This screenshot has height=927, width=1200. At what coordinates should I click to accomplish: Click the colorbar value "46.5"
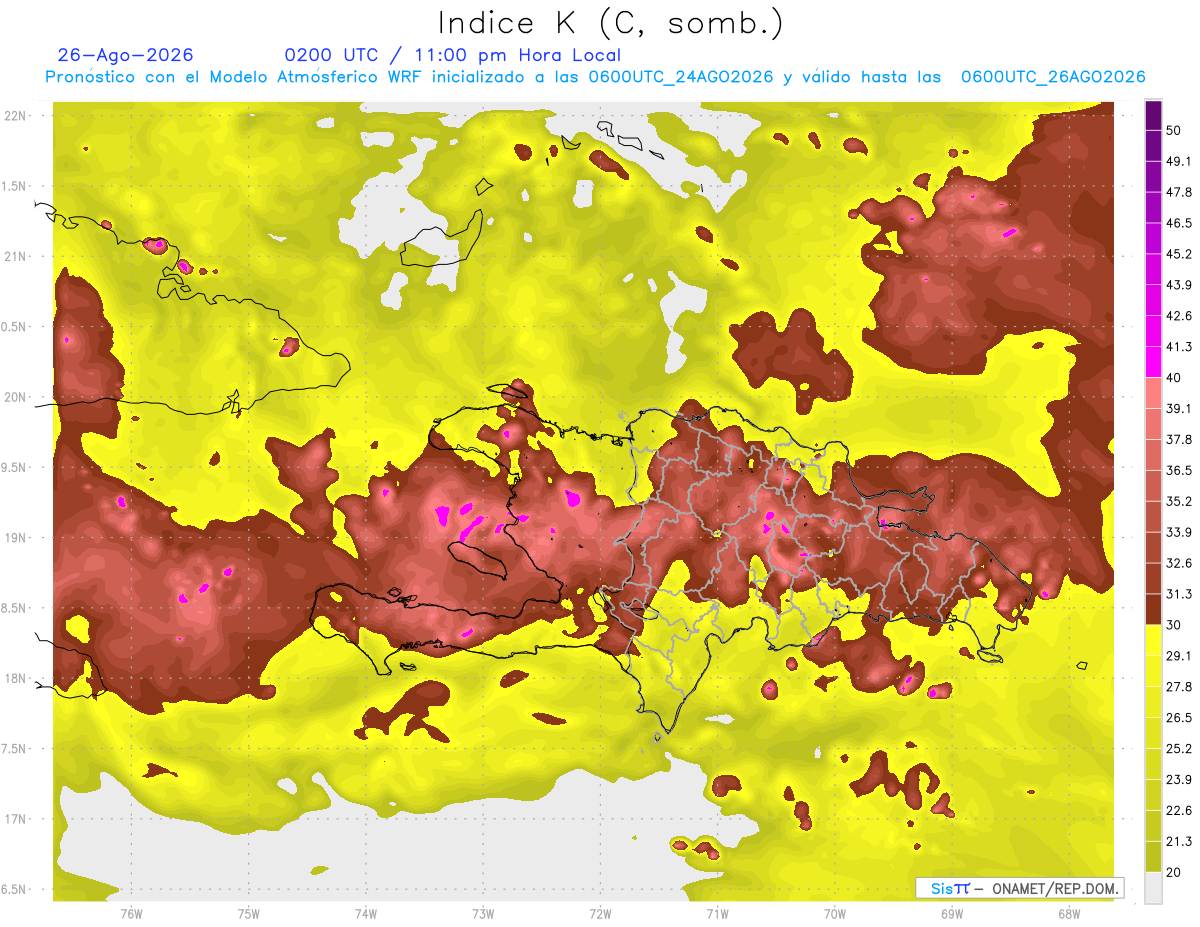[x=1179, y=223]
